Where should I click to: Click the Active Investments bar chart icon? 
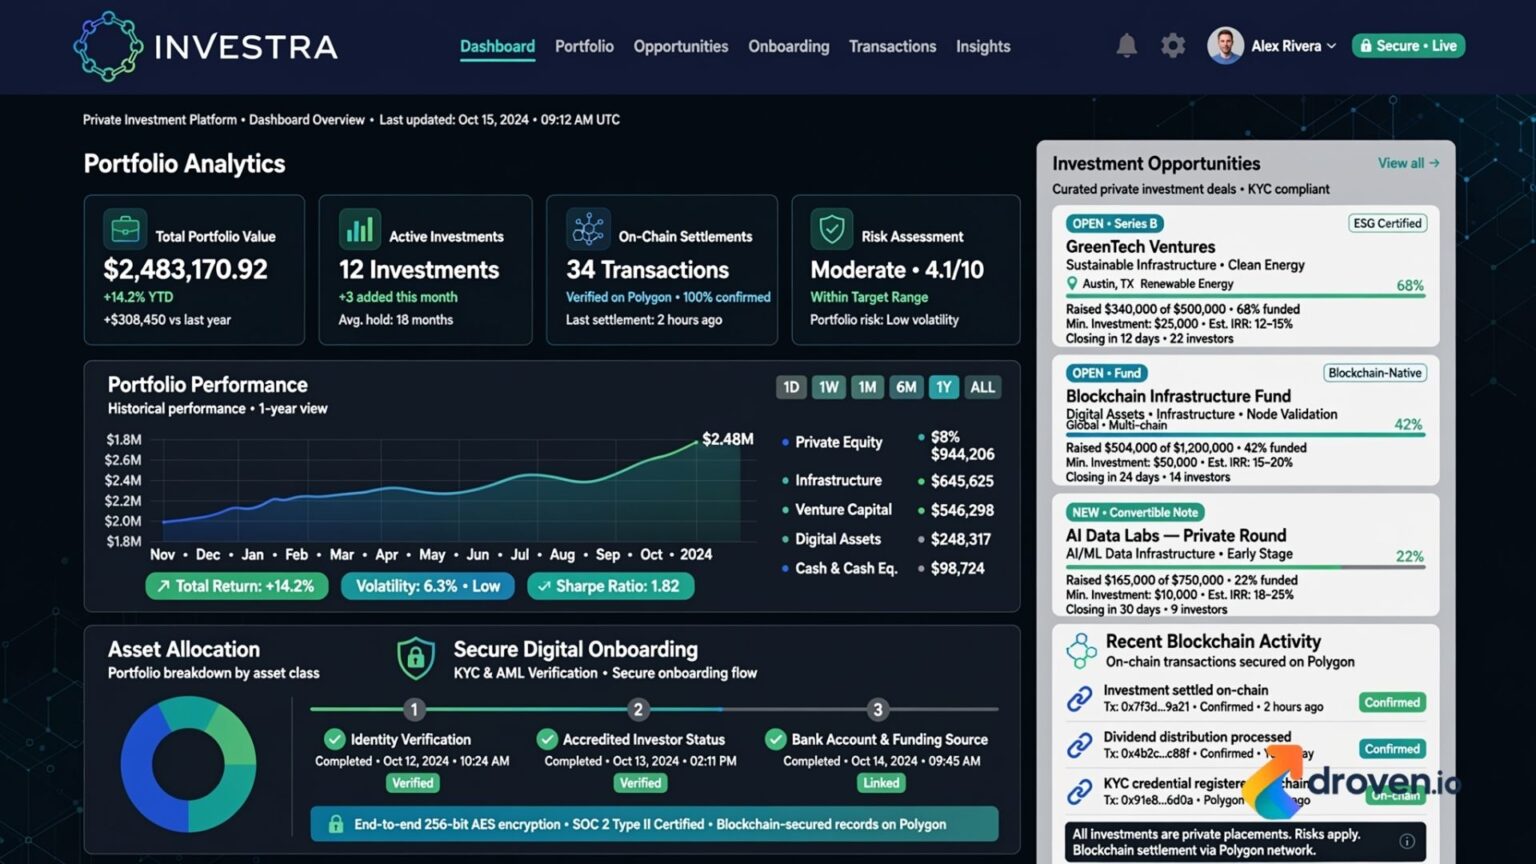(x=359, y=229)
